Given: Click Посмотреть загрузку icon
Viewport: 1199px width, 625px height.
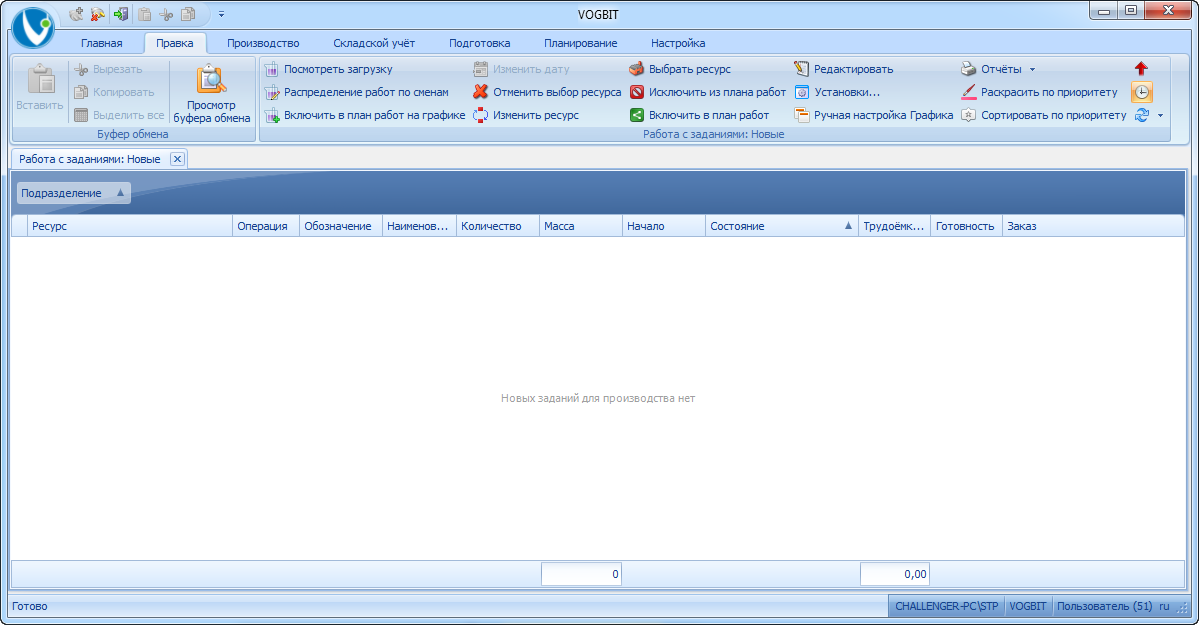Looking at the screenshot, I should [x=271, y=69].
